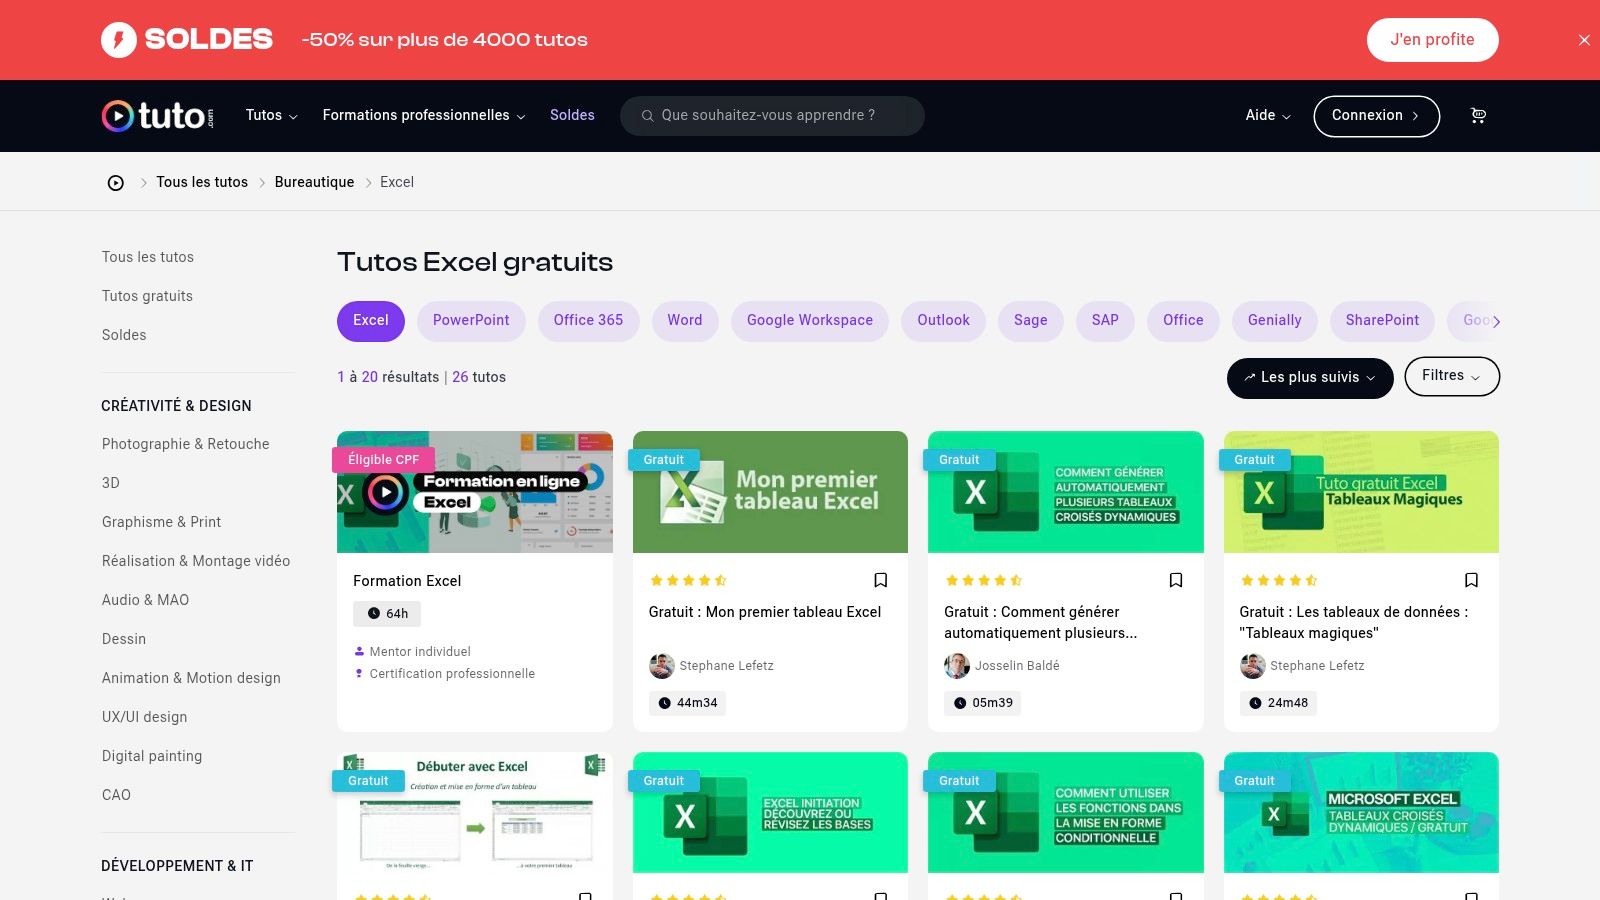Open the 'Les plus suivis' sort dropdown
This screenshot has width=1600, height=900.
point(1310,378)
